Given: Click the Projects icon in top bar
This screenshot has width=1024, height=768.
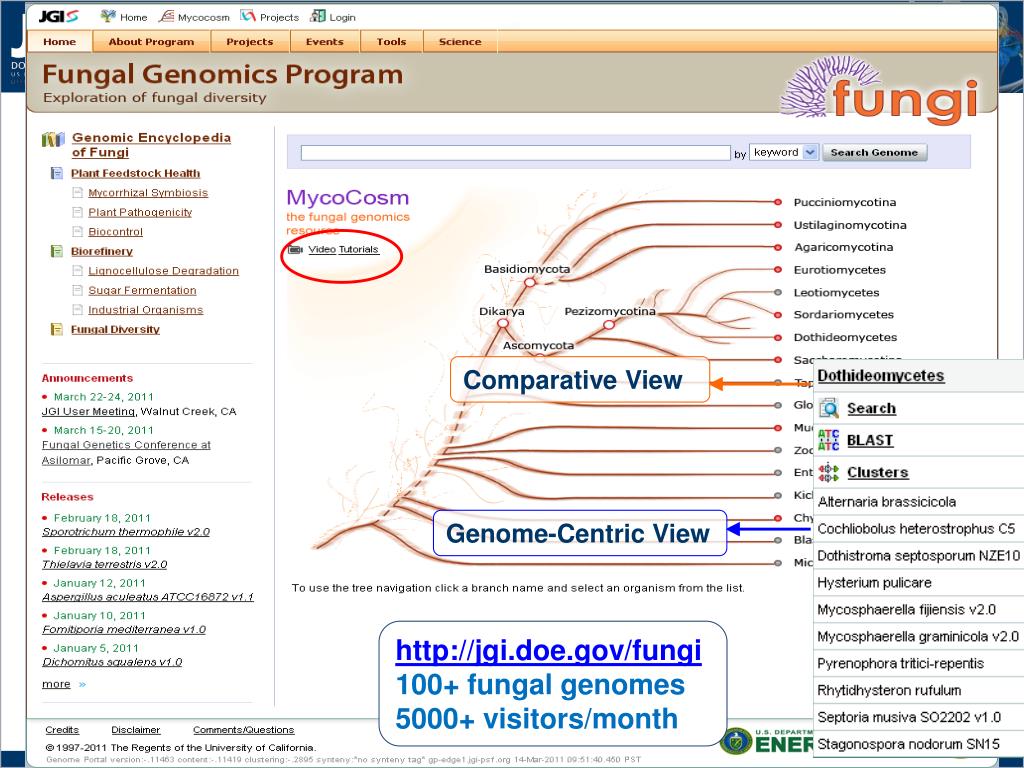Looking at the screenshot, I should tap(248, 16).
